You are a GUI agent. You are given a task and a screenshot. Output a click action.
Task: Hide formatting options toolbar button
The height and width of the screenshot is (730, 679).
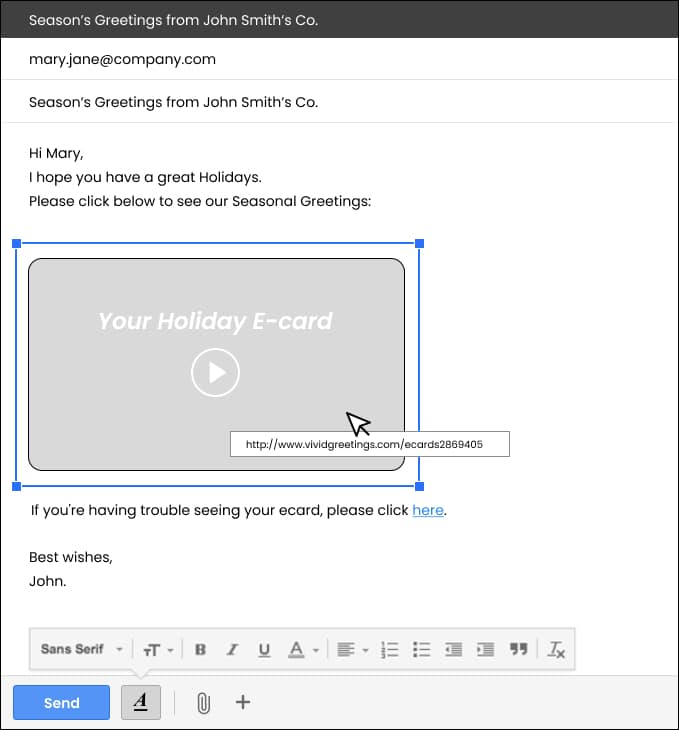[x=141, y=703]
